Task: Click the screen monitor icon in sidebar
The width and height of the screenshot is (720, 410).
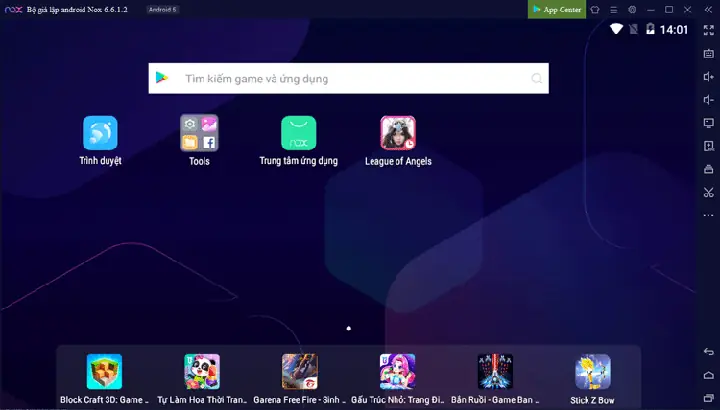Action: [709, 123]
